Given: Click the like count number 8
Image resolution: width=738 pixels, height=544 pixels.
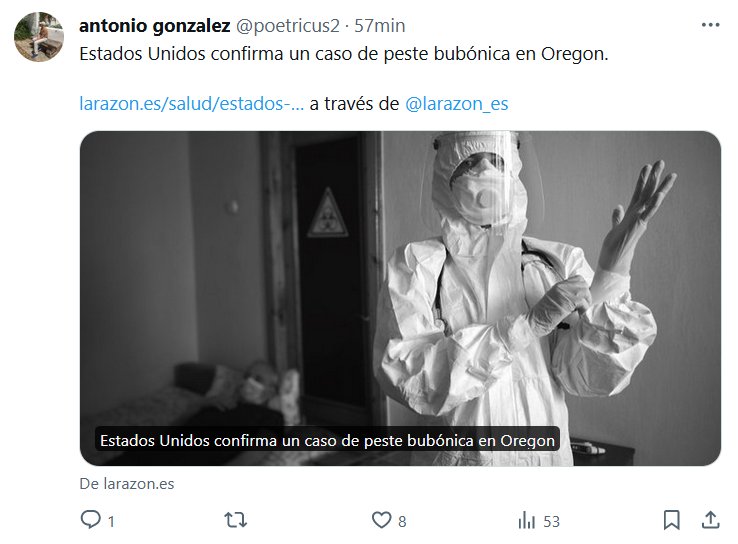Looking at the screenshot, I should pyautogui.click(x=402, y=521).
